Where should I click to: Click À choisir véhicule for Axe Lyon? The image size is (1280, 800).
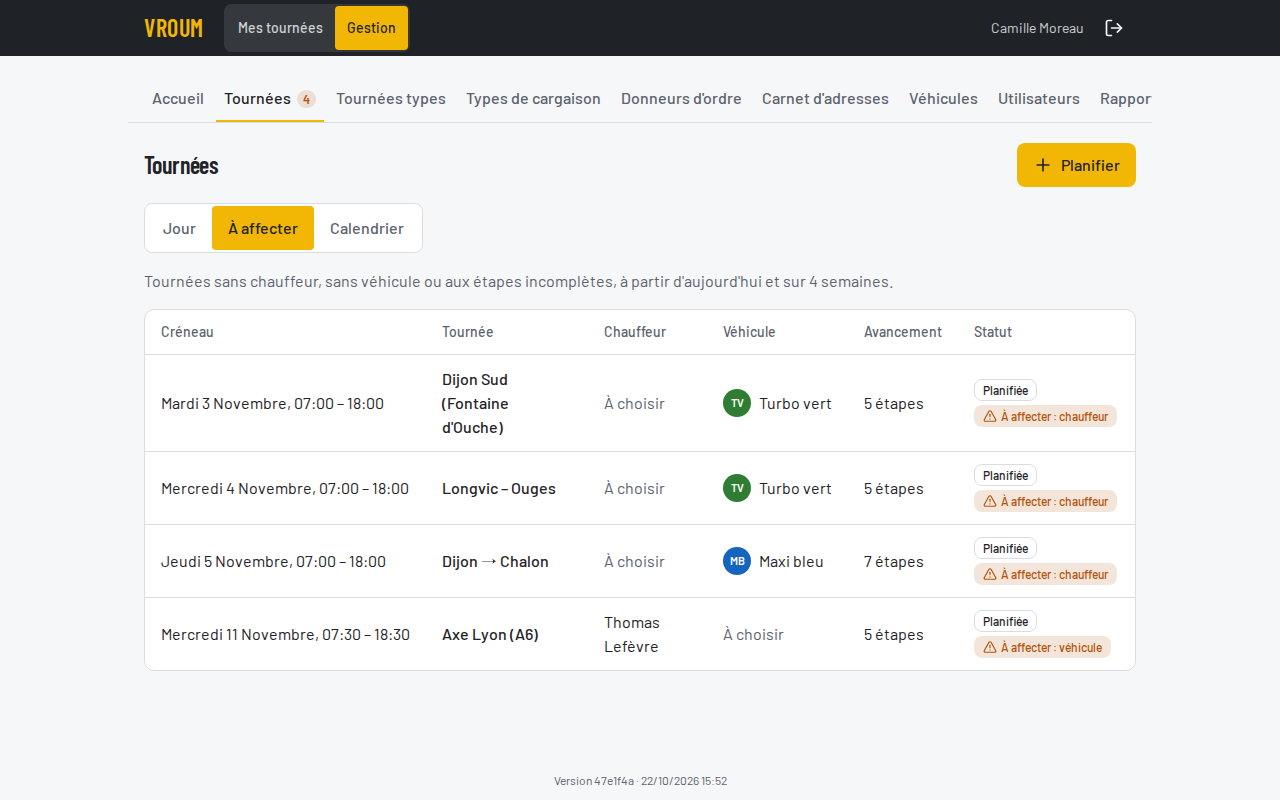tap(753, 634)
